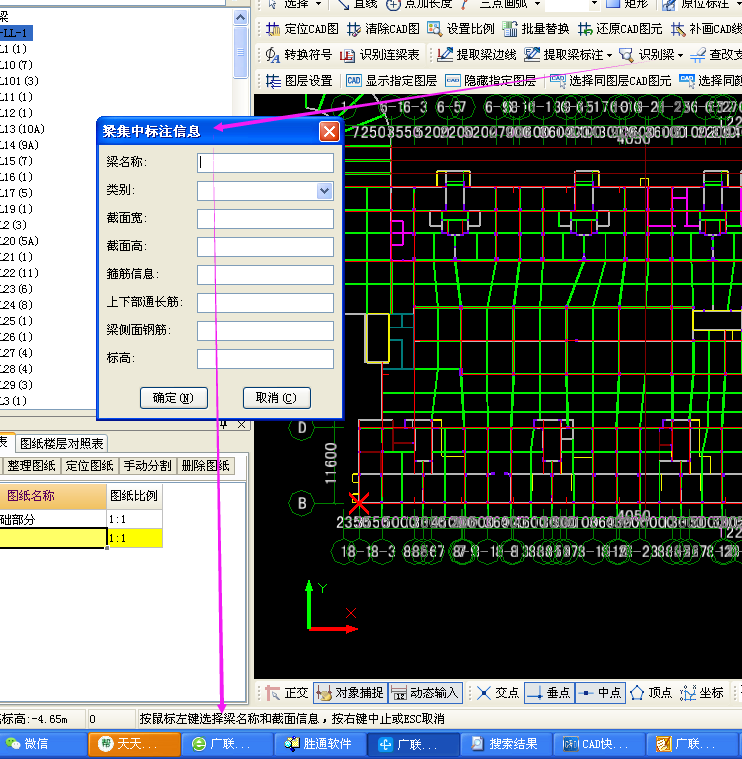Click 隐藏指定图层 icon
742x759 pixels.
click(453, 81)
